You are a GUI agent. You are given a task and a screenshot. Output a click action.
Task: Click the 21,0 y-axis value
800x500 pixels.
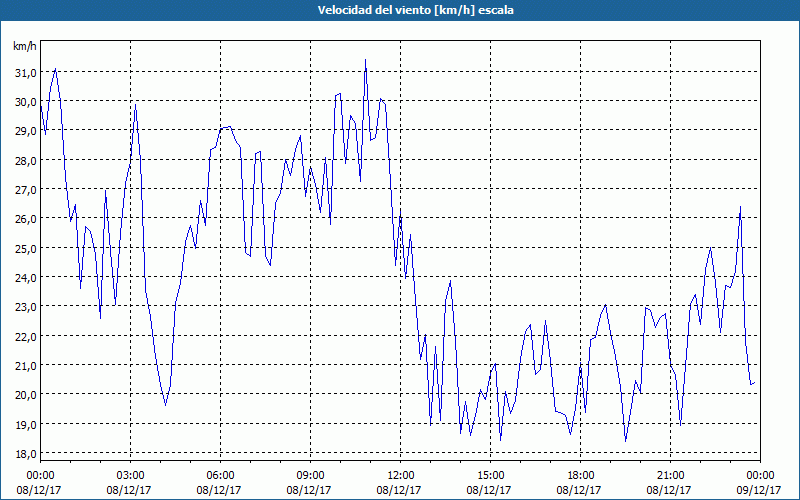(26, 366)
